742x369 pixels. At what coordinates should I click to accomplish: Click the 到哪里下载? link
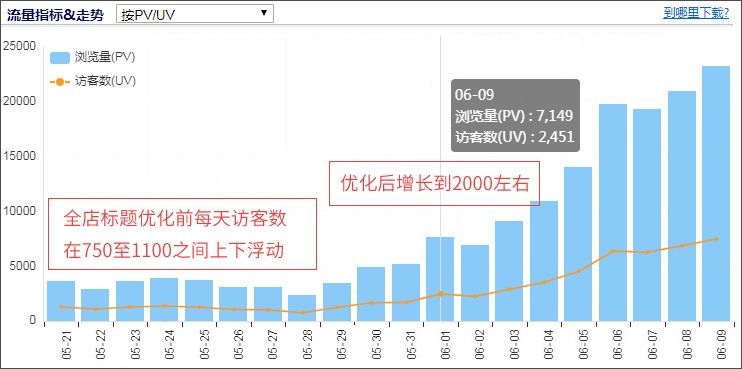[x=696, y=13]
